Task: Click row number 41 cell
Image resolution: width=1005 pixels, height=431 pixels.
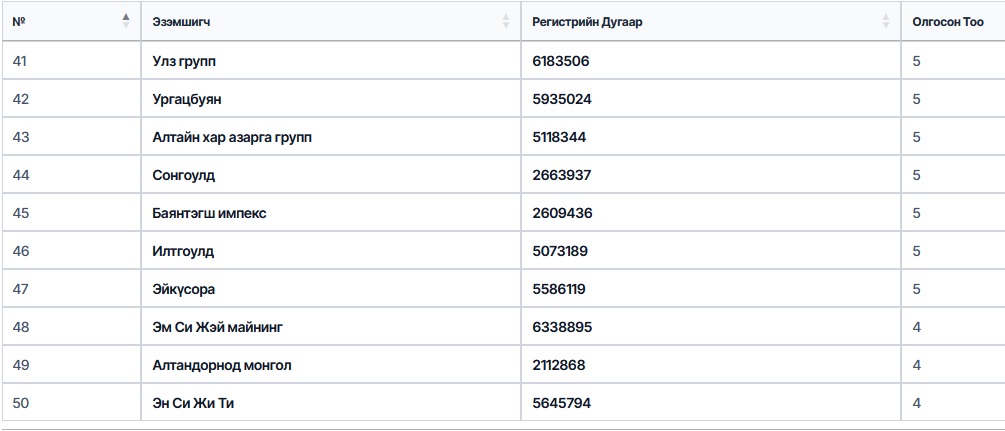Action: (21, 61)
